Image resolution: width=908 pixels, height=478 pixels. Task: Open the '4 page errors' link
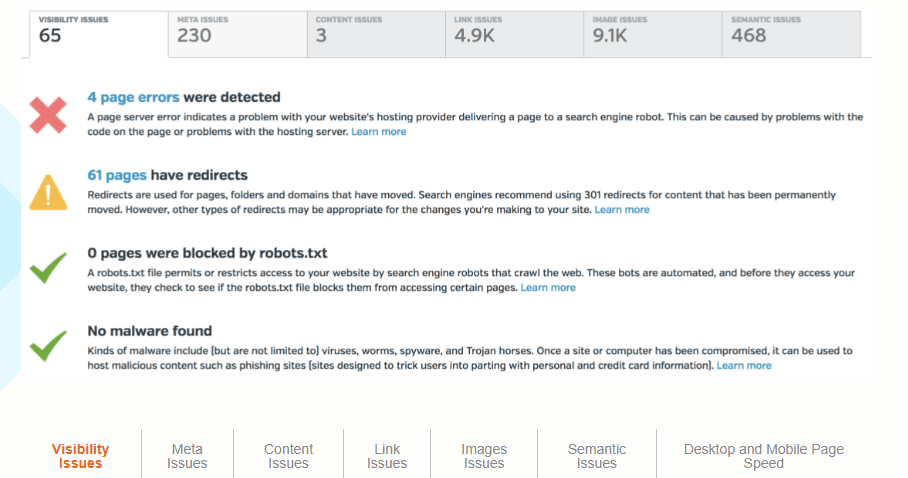pos(133,97)
